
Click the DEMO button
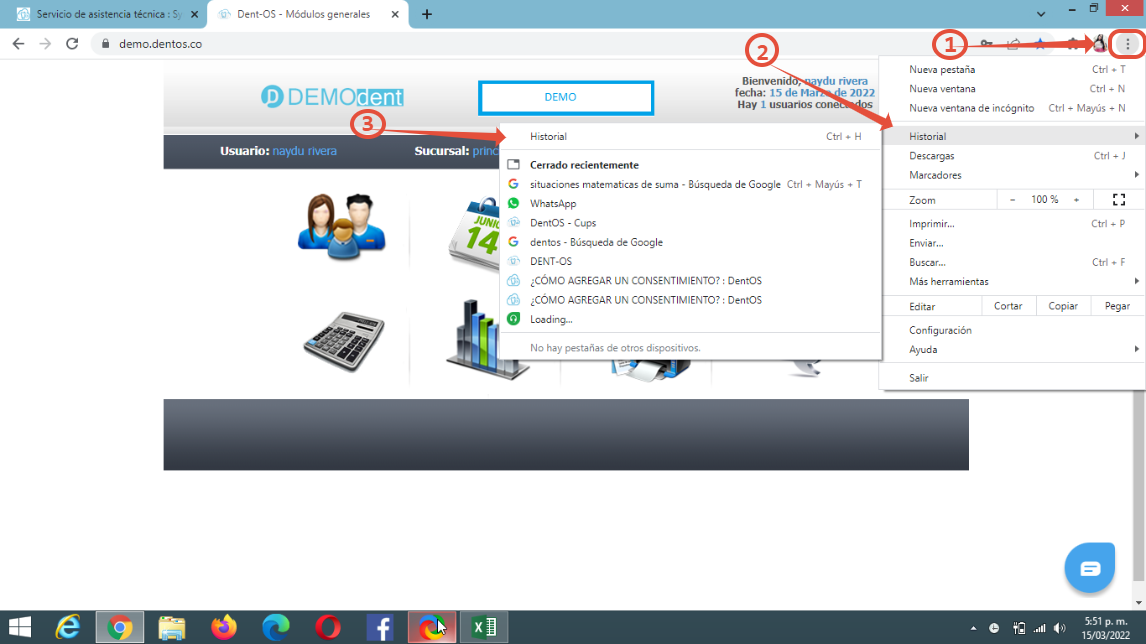pos(566,97)
